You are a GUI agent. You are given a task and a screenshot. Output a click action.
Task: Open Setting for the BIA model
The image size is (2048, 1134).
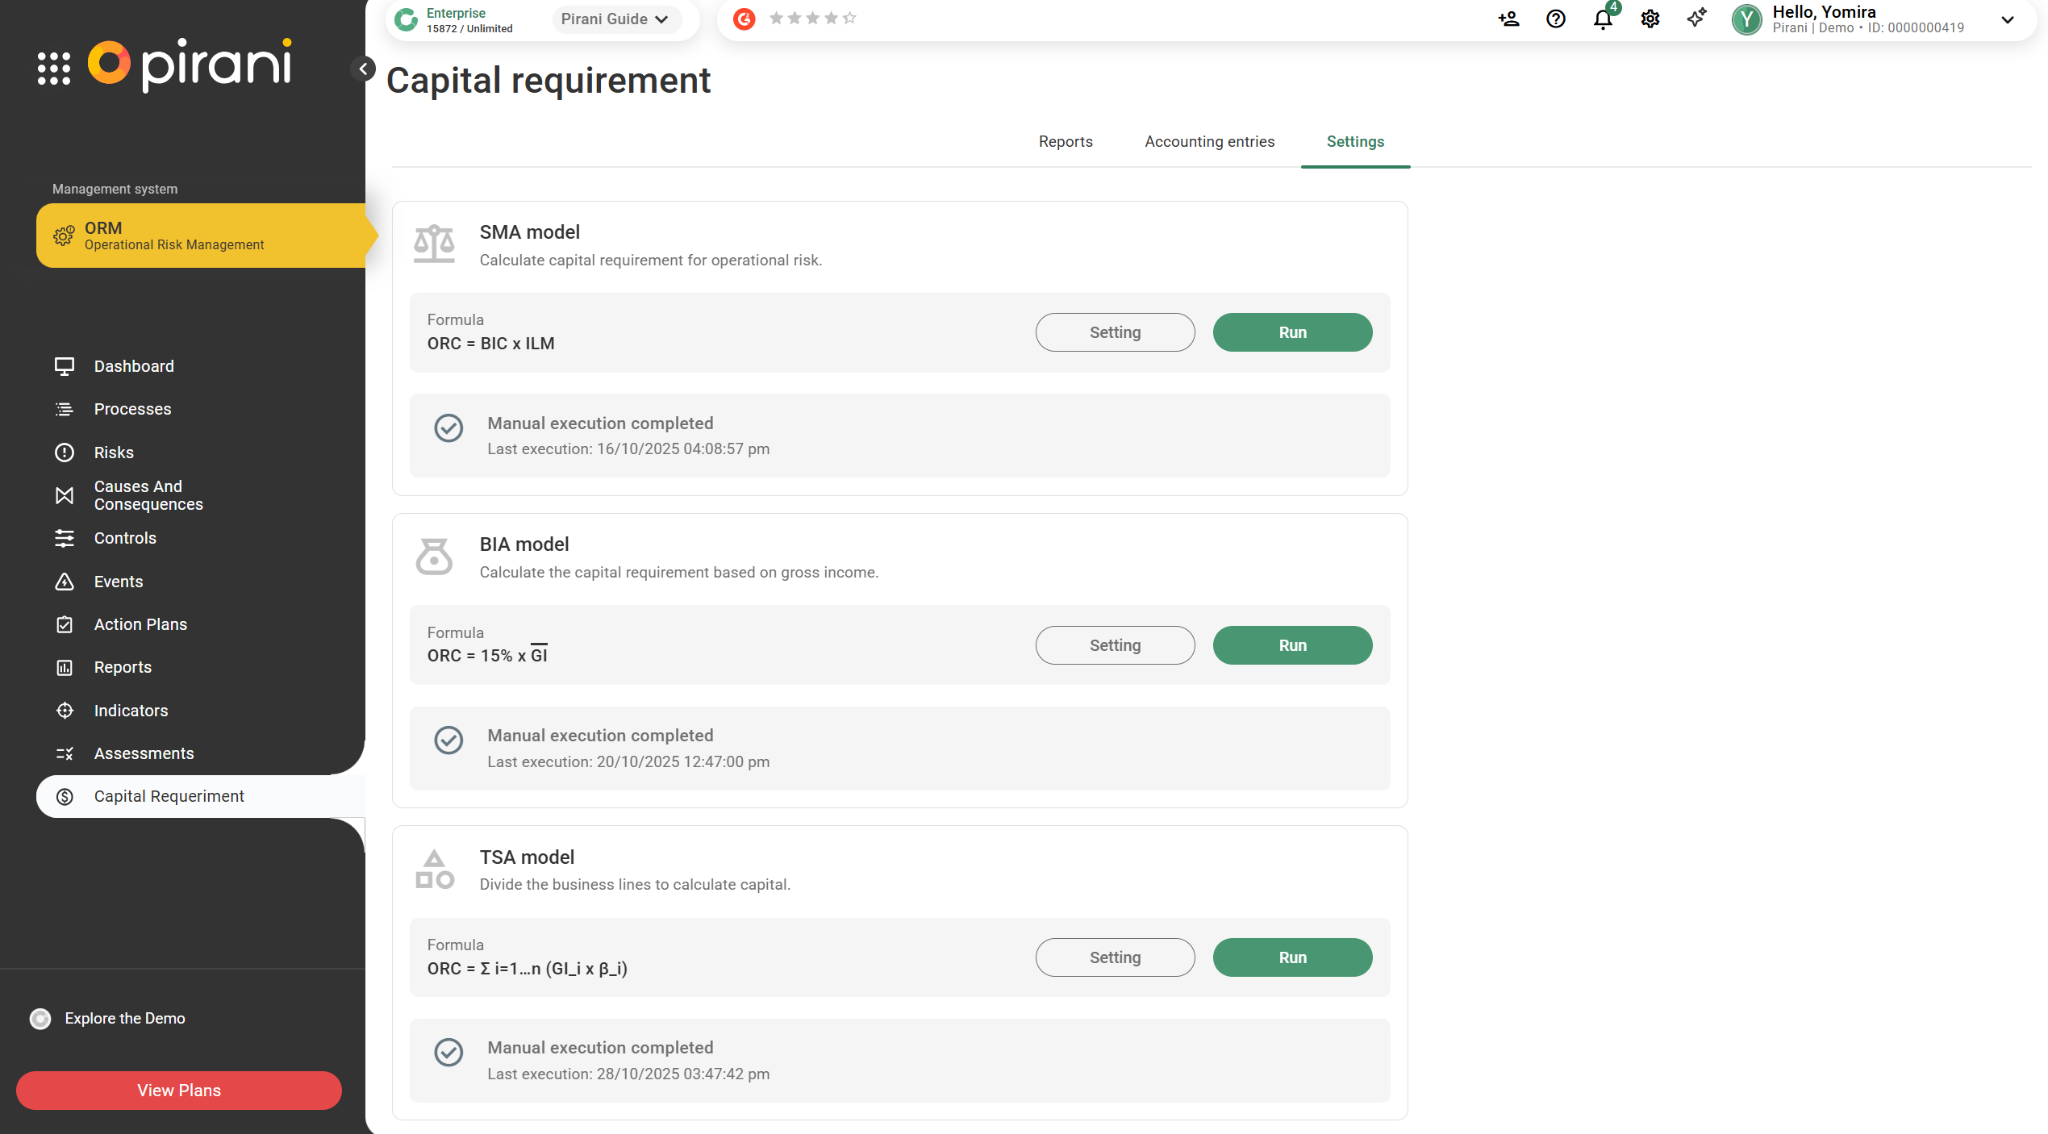pos(1115,645)
